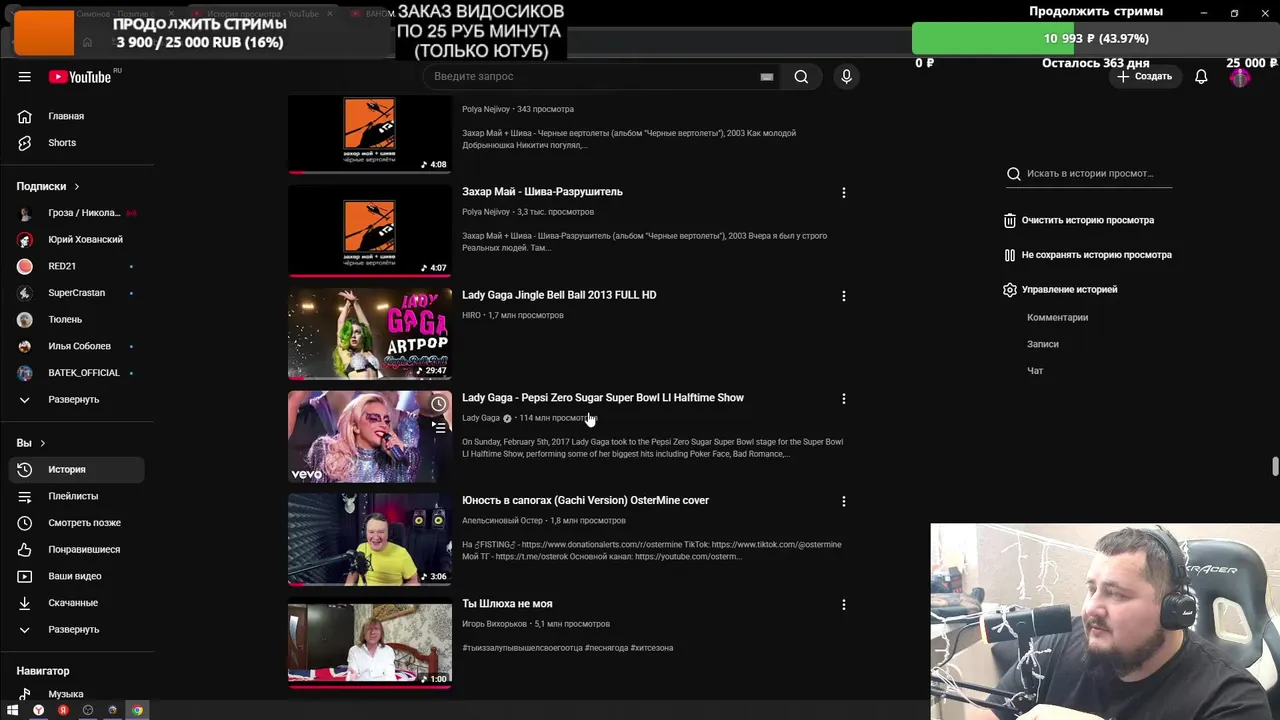Open first Polya Nejivoy channel link, 343 просмотра
The width and height of the screenshot is (1280, 720).
pos(486,109)
